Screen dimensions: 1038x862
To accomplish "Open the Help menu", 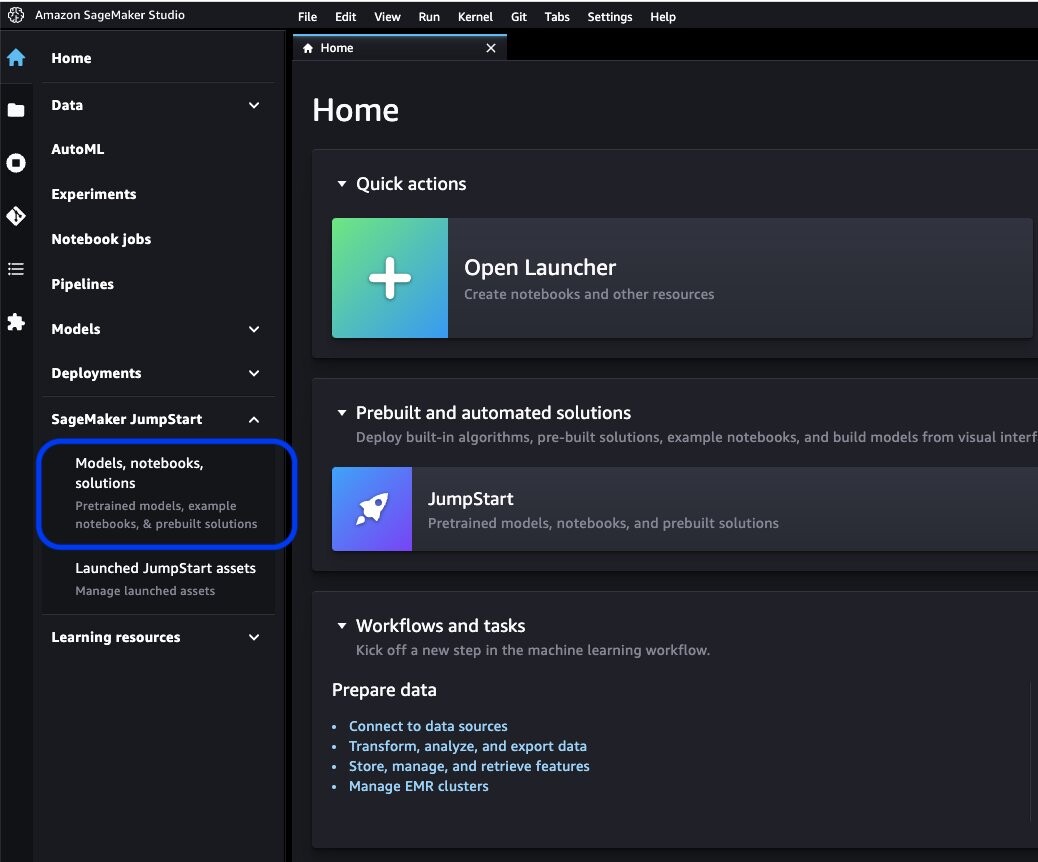I will pyautogui.click(x=663, y=17).
